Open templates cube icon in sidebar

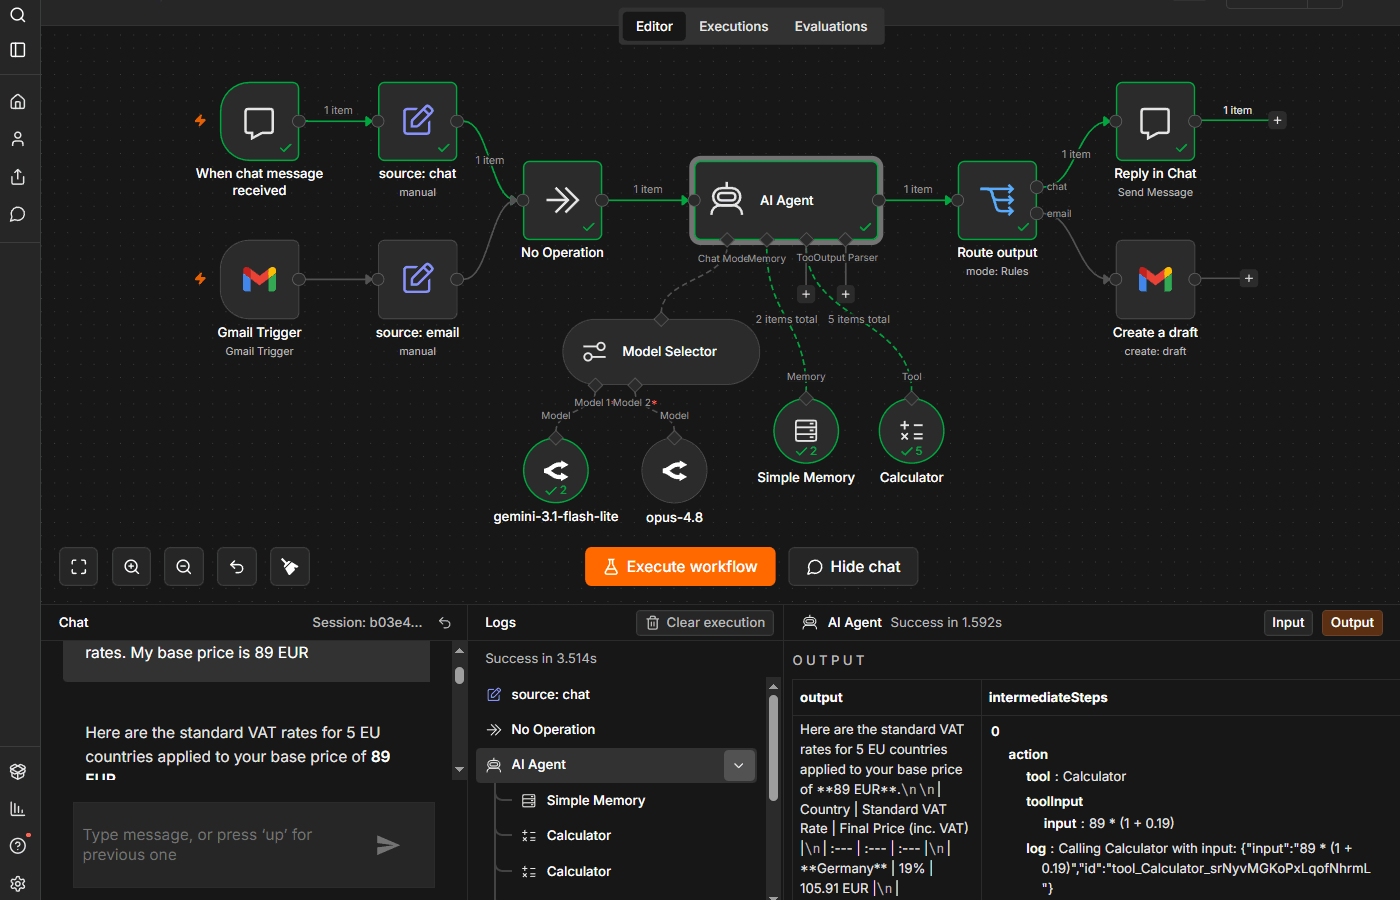(17, 771)
